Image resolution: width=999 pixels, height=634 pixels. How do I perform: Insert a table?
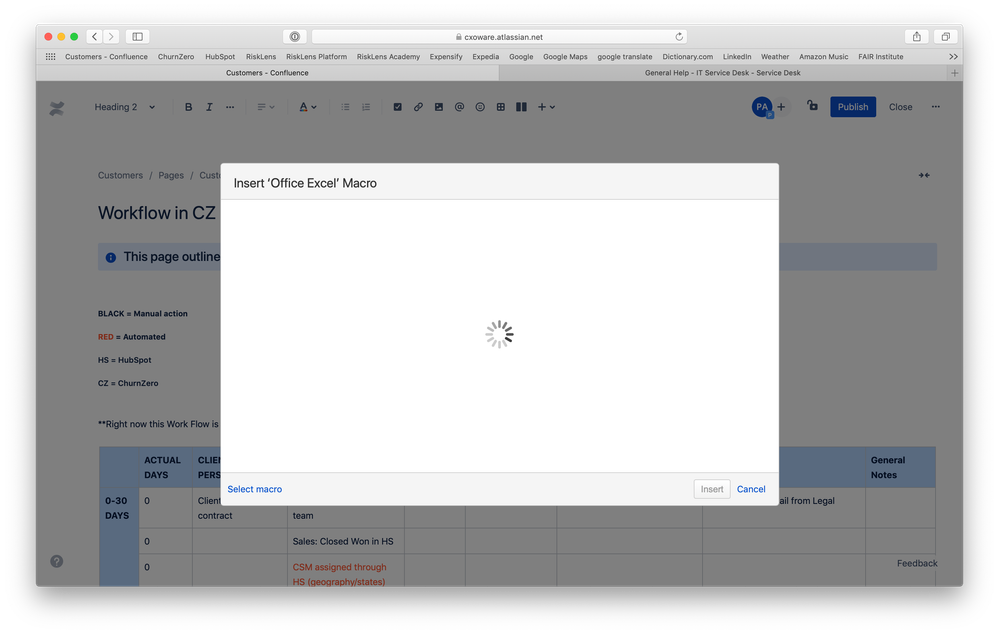(x=501, y=107)
